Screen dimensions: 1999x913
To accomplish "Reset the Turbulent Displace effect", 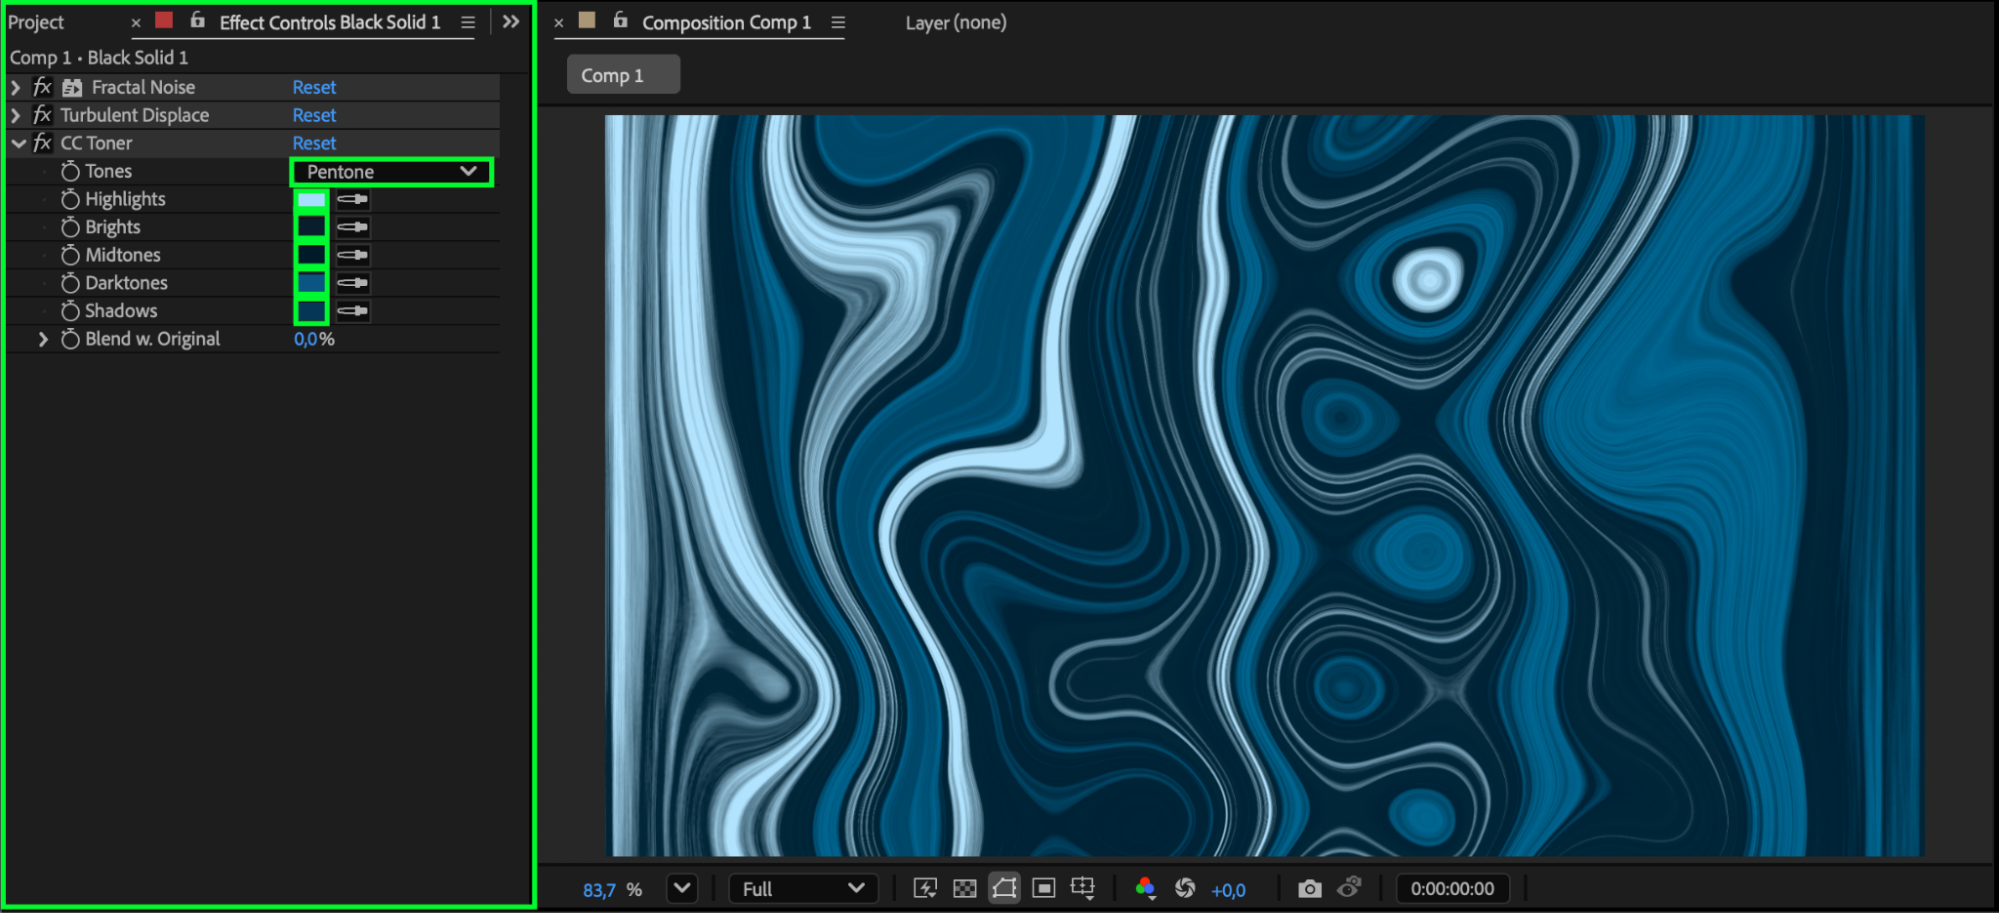I will click(x=314, y=115).
